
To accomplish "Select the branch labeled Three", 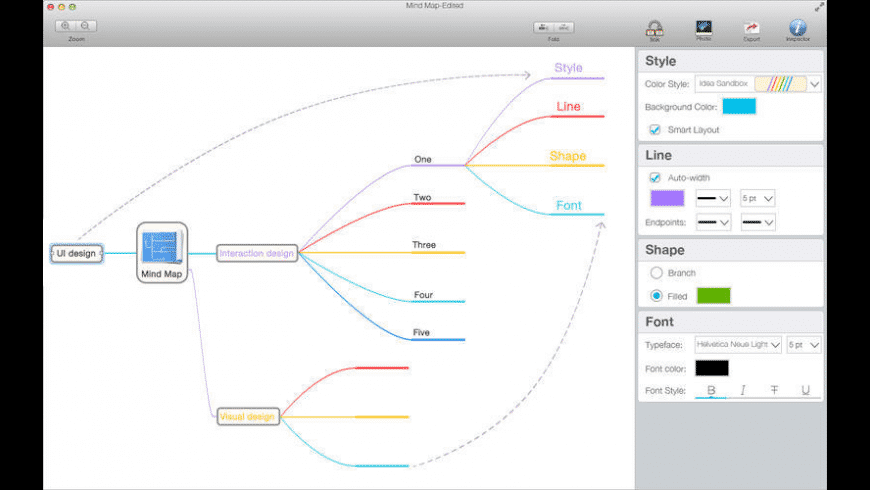I will point(424,245).
